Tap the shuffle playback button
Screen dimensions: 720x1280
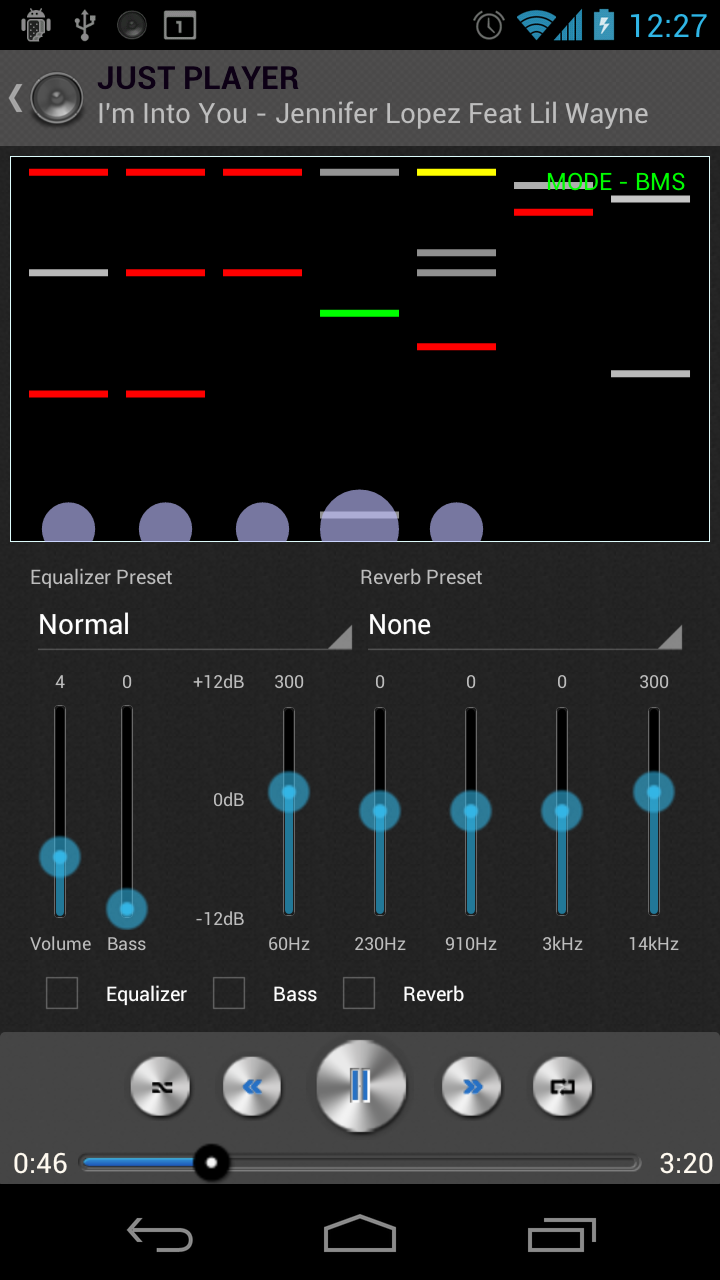point(160,1086)
